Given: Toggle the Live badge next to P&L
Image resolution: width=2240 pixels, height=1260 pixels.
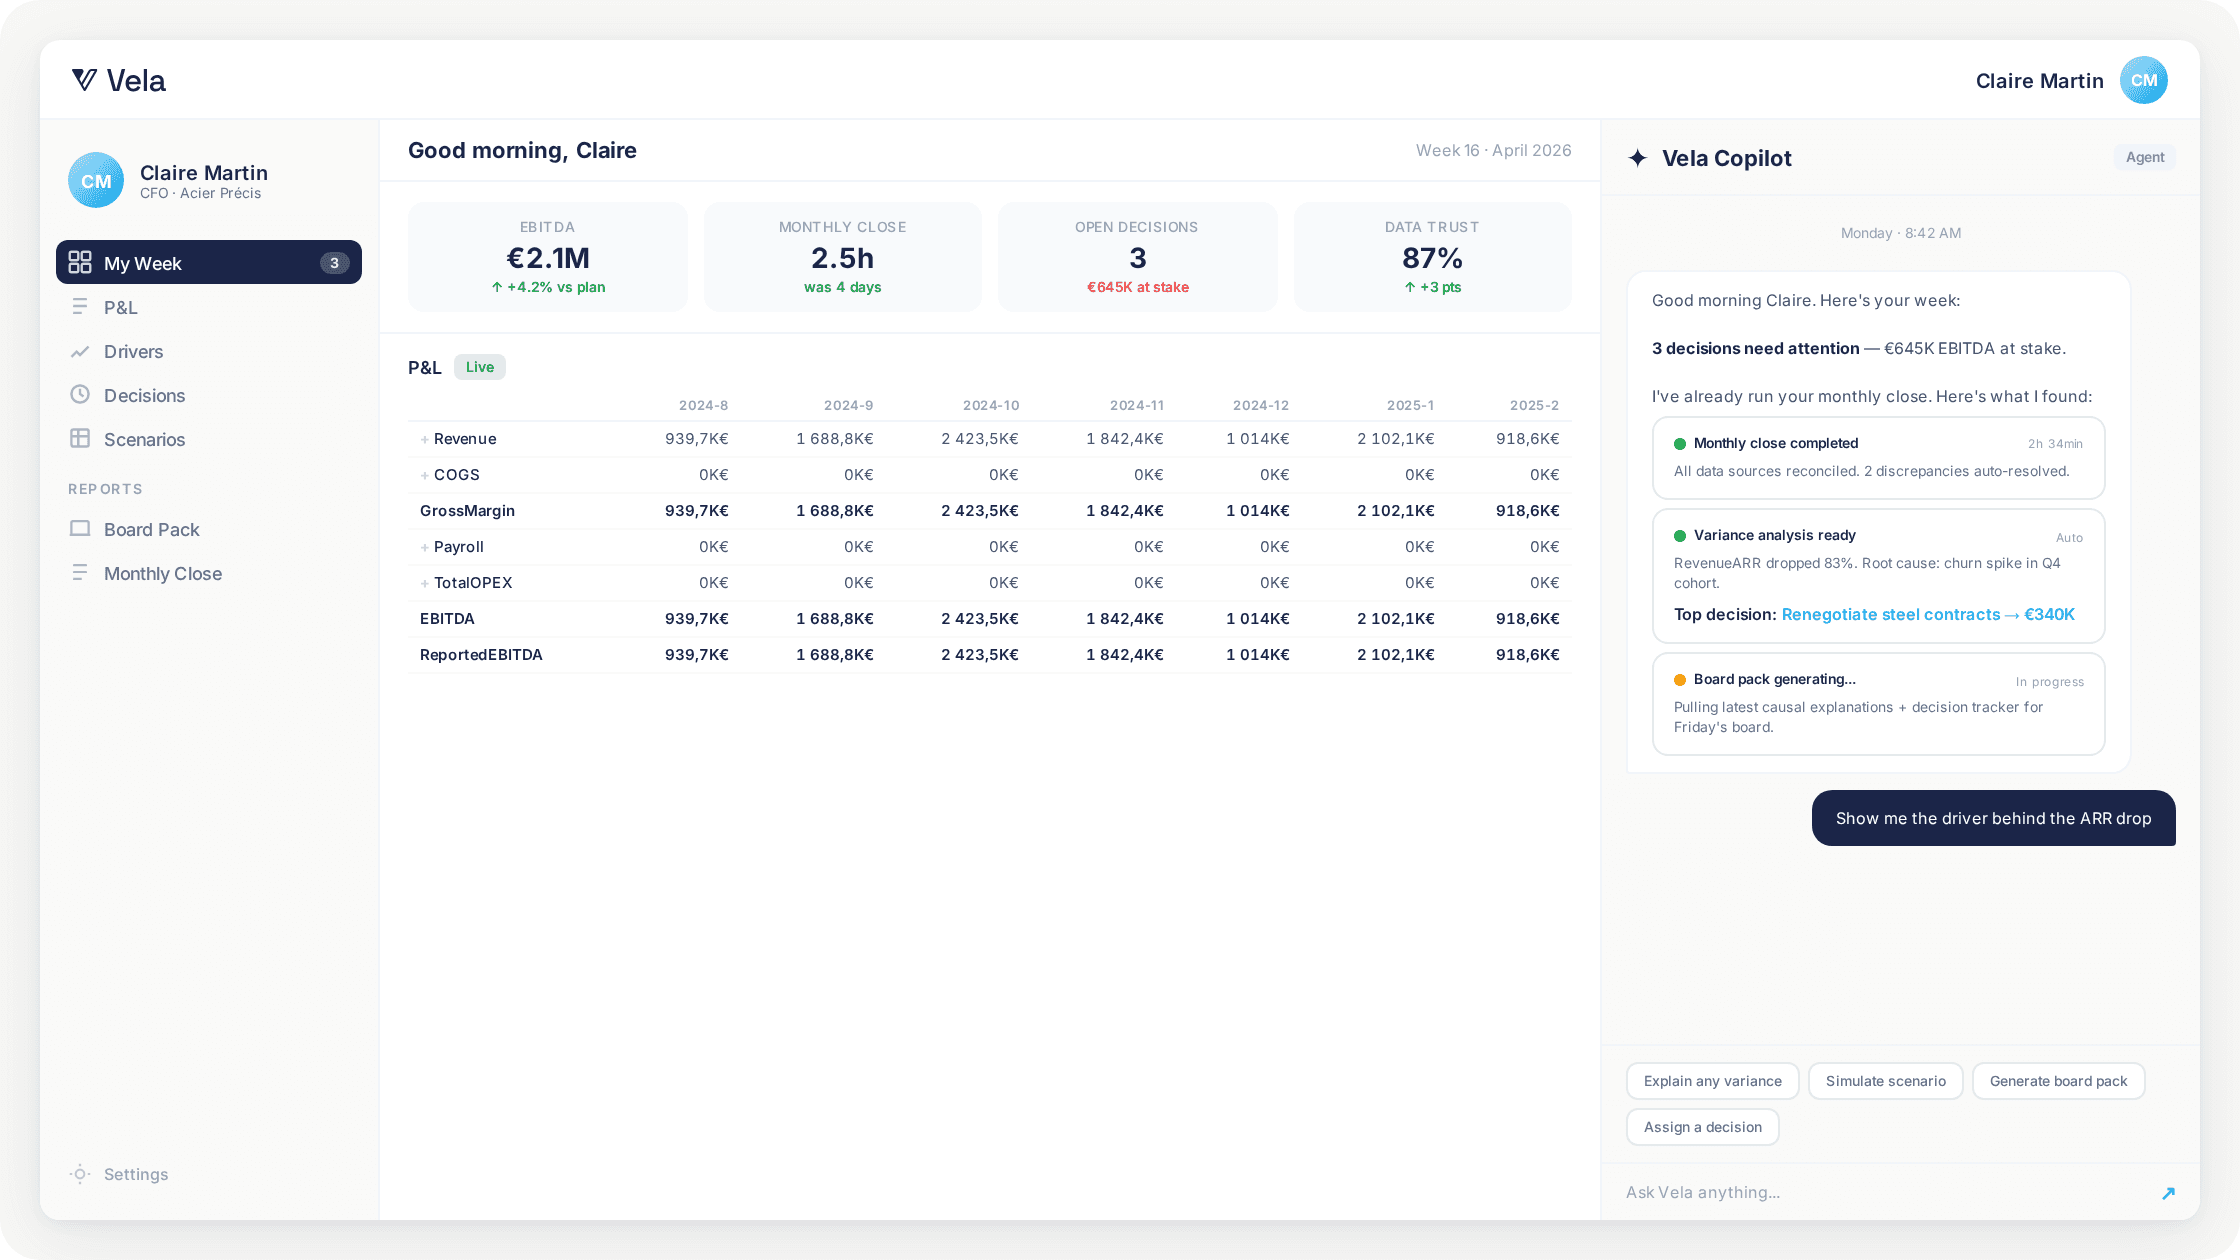Looking at the screenshot, I should 479,367.
